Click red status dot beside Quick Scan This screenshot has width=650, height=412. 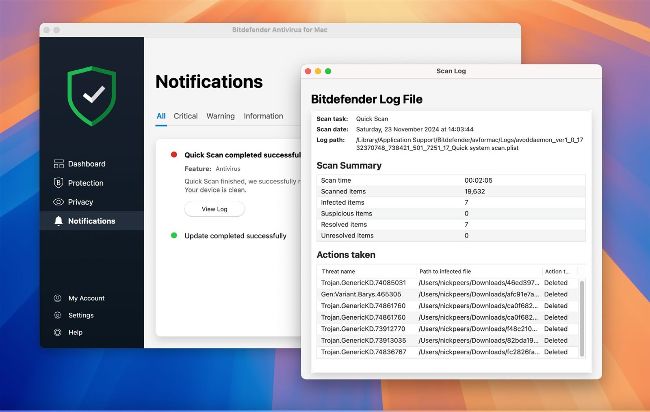point(174,155)
